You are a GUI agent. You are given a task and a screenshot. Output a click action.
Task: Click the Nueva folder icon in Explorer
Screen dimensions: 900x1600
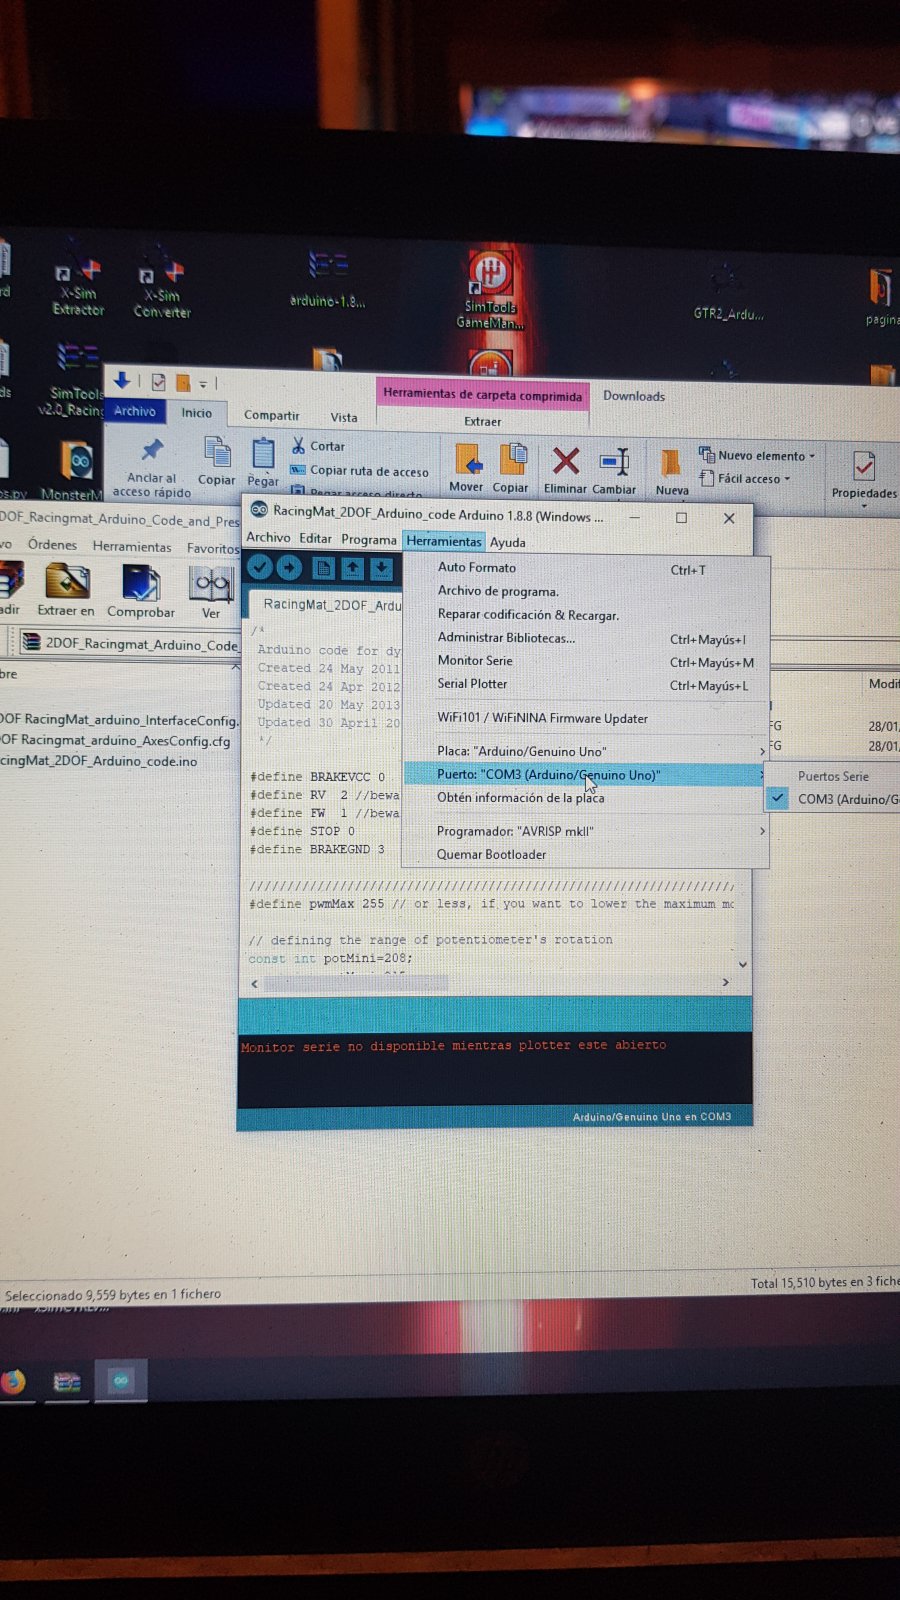pyautogui.click(x=671, y=462)
